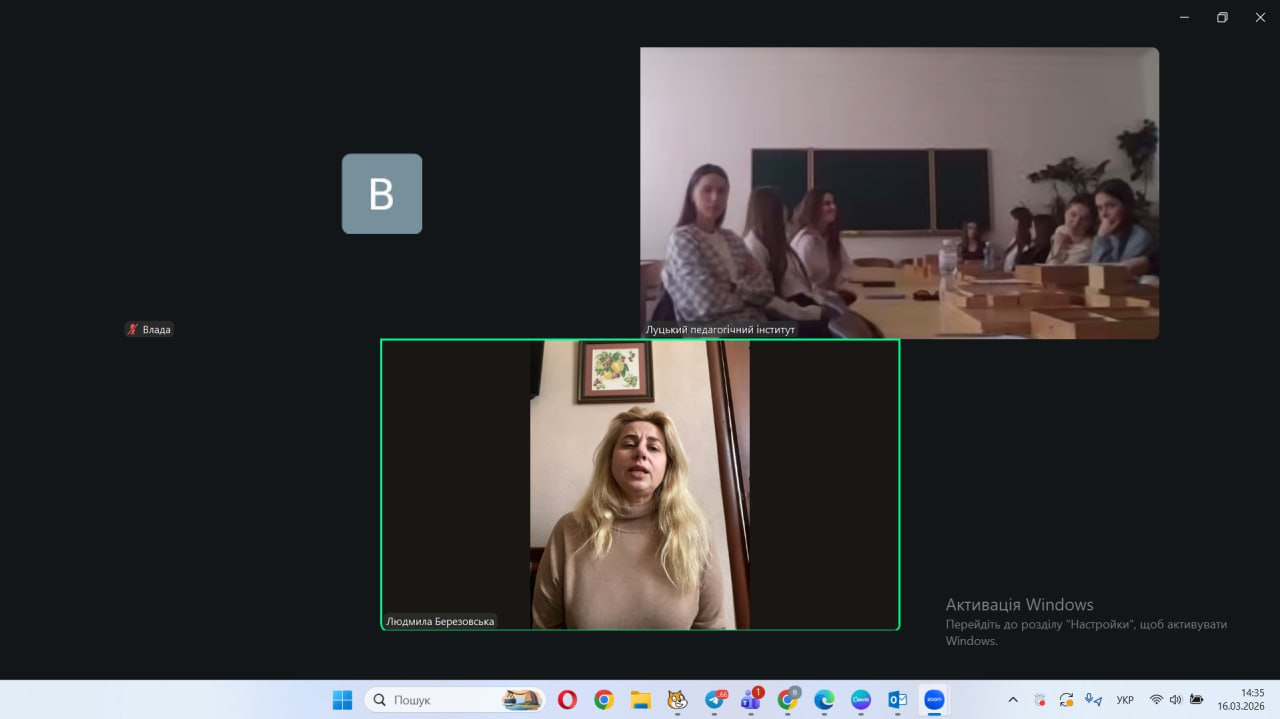Restore down the Zoom window

(1222, 17)
